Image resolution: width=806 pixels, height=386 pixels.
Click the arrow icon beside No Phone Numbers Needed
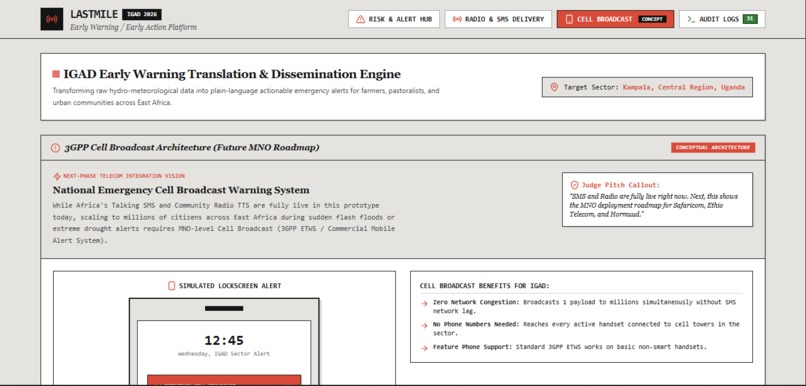pyautogui.click(x=424, y=325)
